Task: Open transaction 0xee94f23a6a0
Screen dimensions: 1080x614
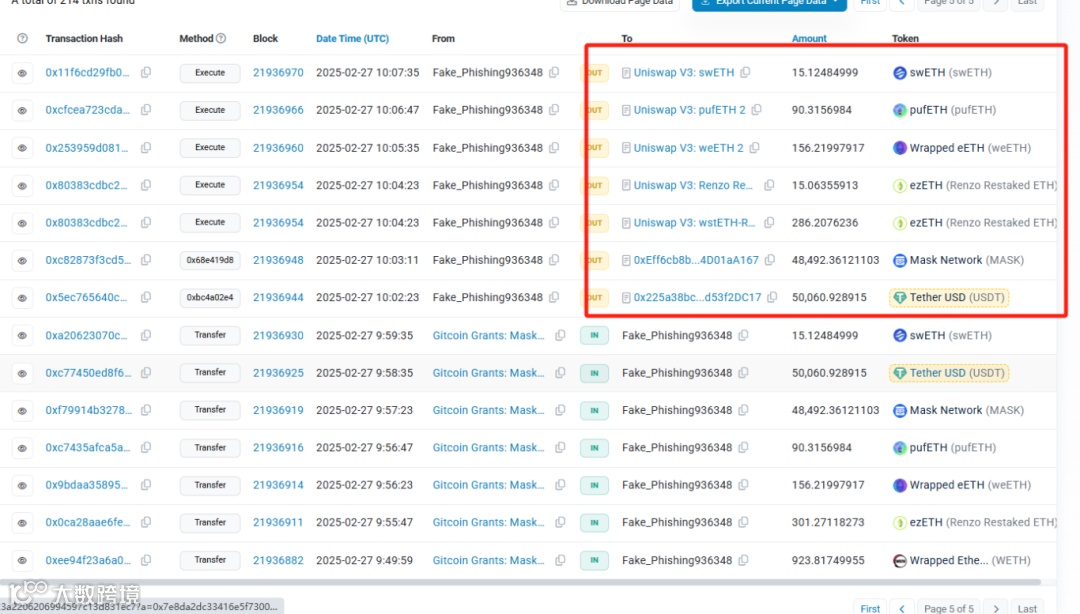Action: 87,560
